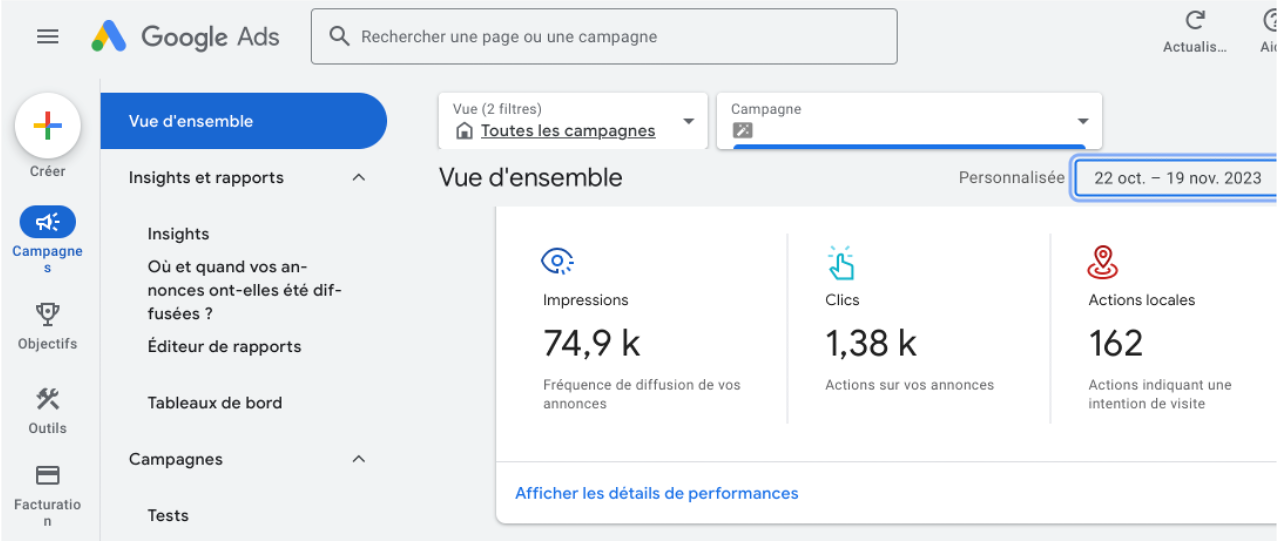Click the Clics pointer icon
Viewport: 1277px width, 541px height.
point(841,263)
